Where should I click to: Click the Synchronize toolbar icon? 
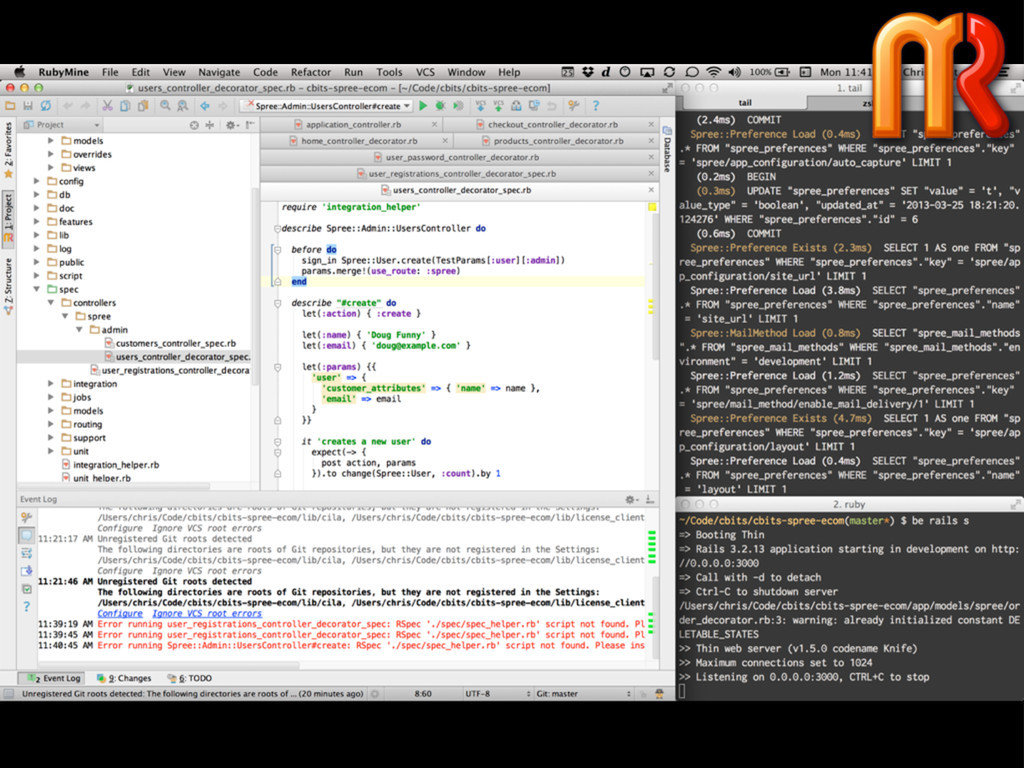click(x=46, y=106)
